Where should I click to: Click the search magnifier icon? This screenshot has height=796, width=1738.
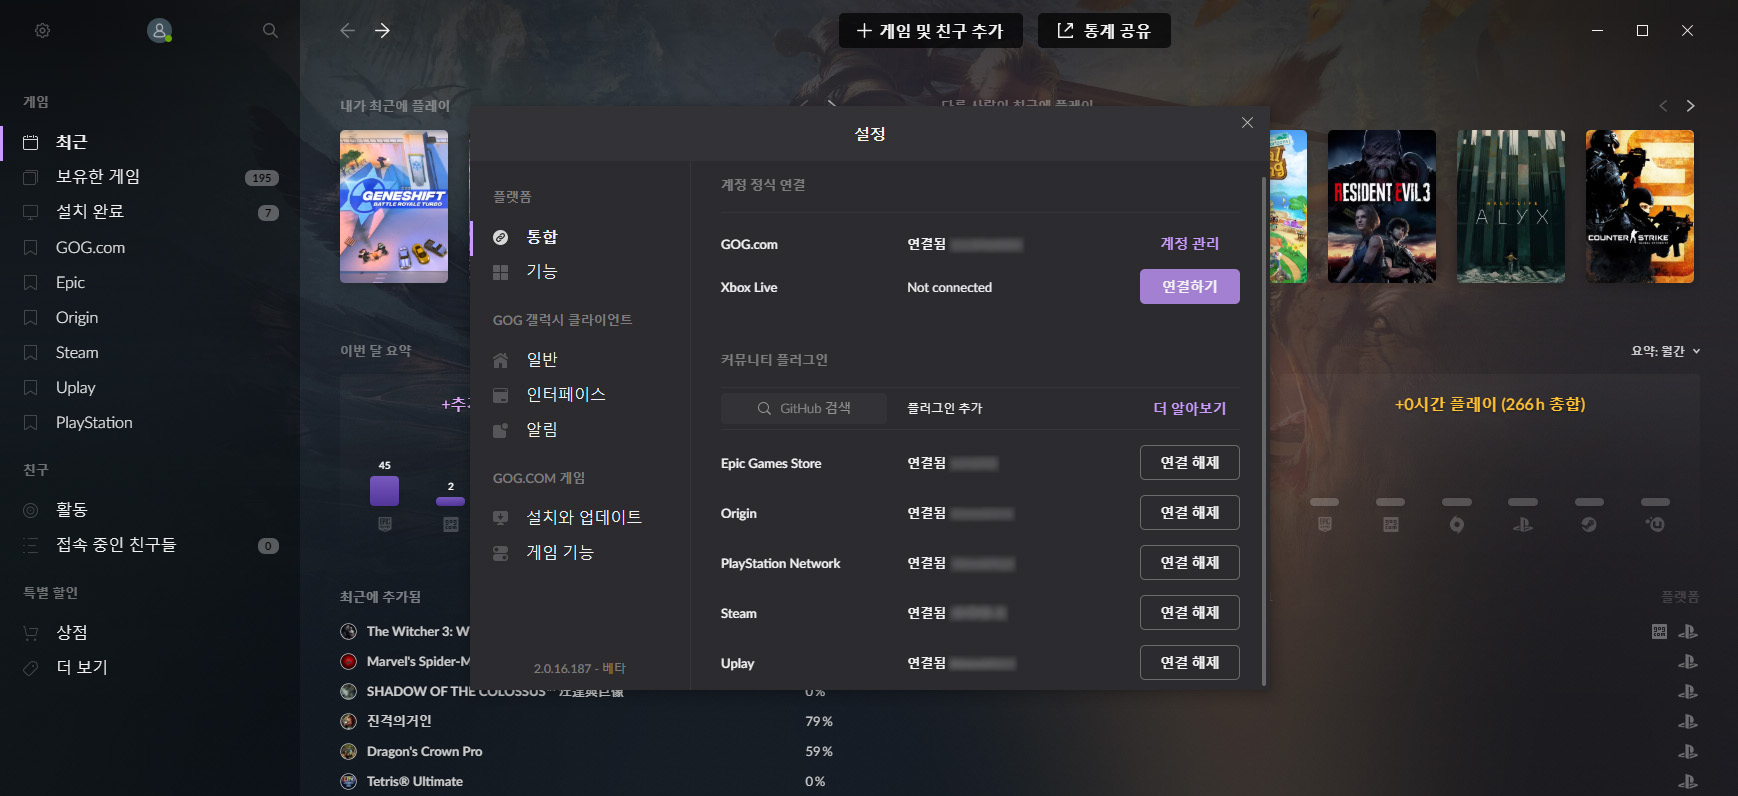(270, 31)
